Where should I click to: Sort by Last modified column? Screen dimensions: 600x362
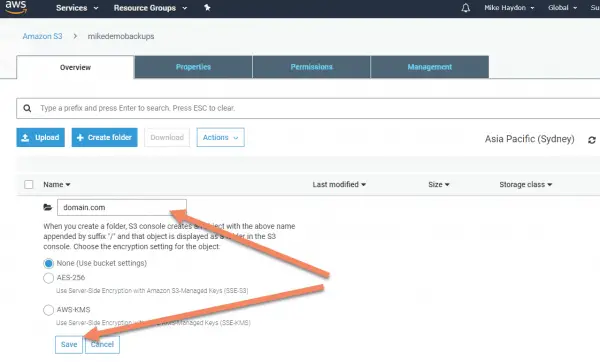pos(339,184)
